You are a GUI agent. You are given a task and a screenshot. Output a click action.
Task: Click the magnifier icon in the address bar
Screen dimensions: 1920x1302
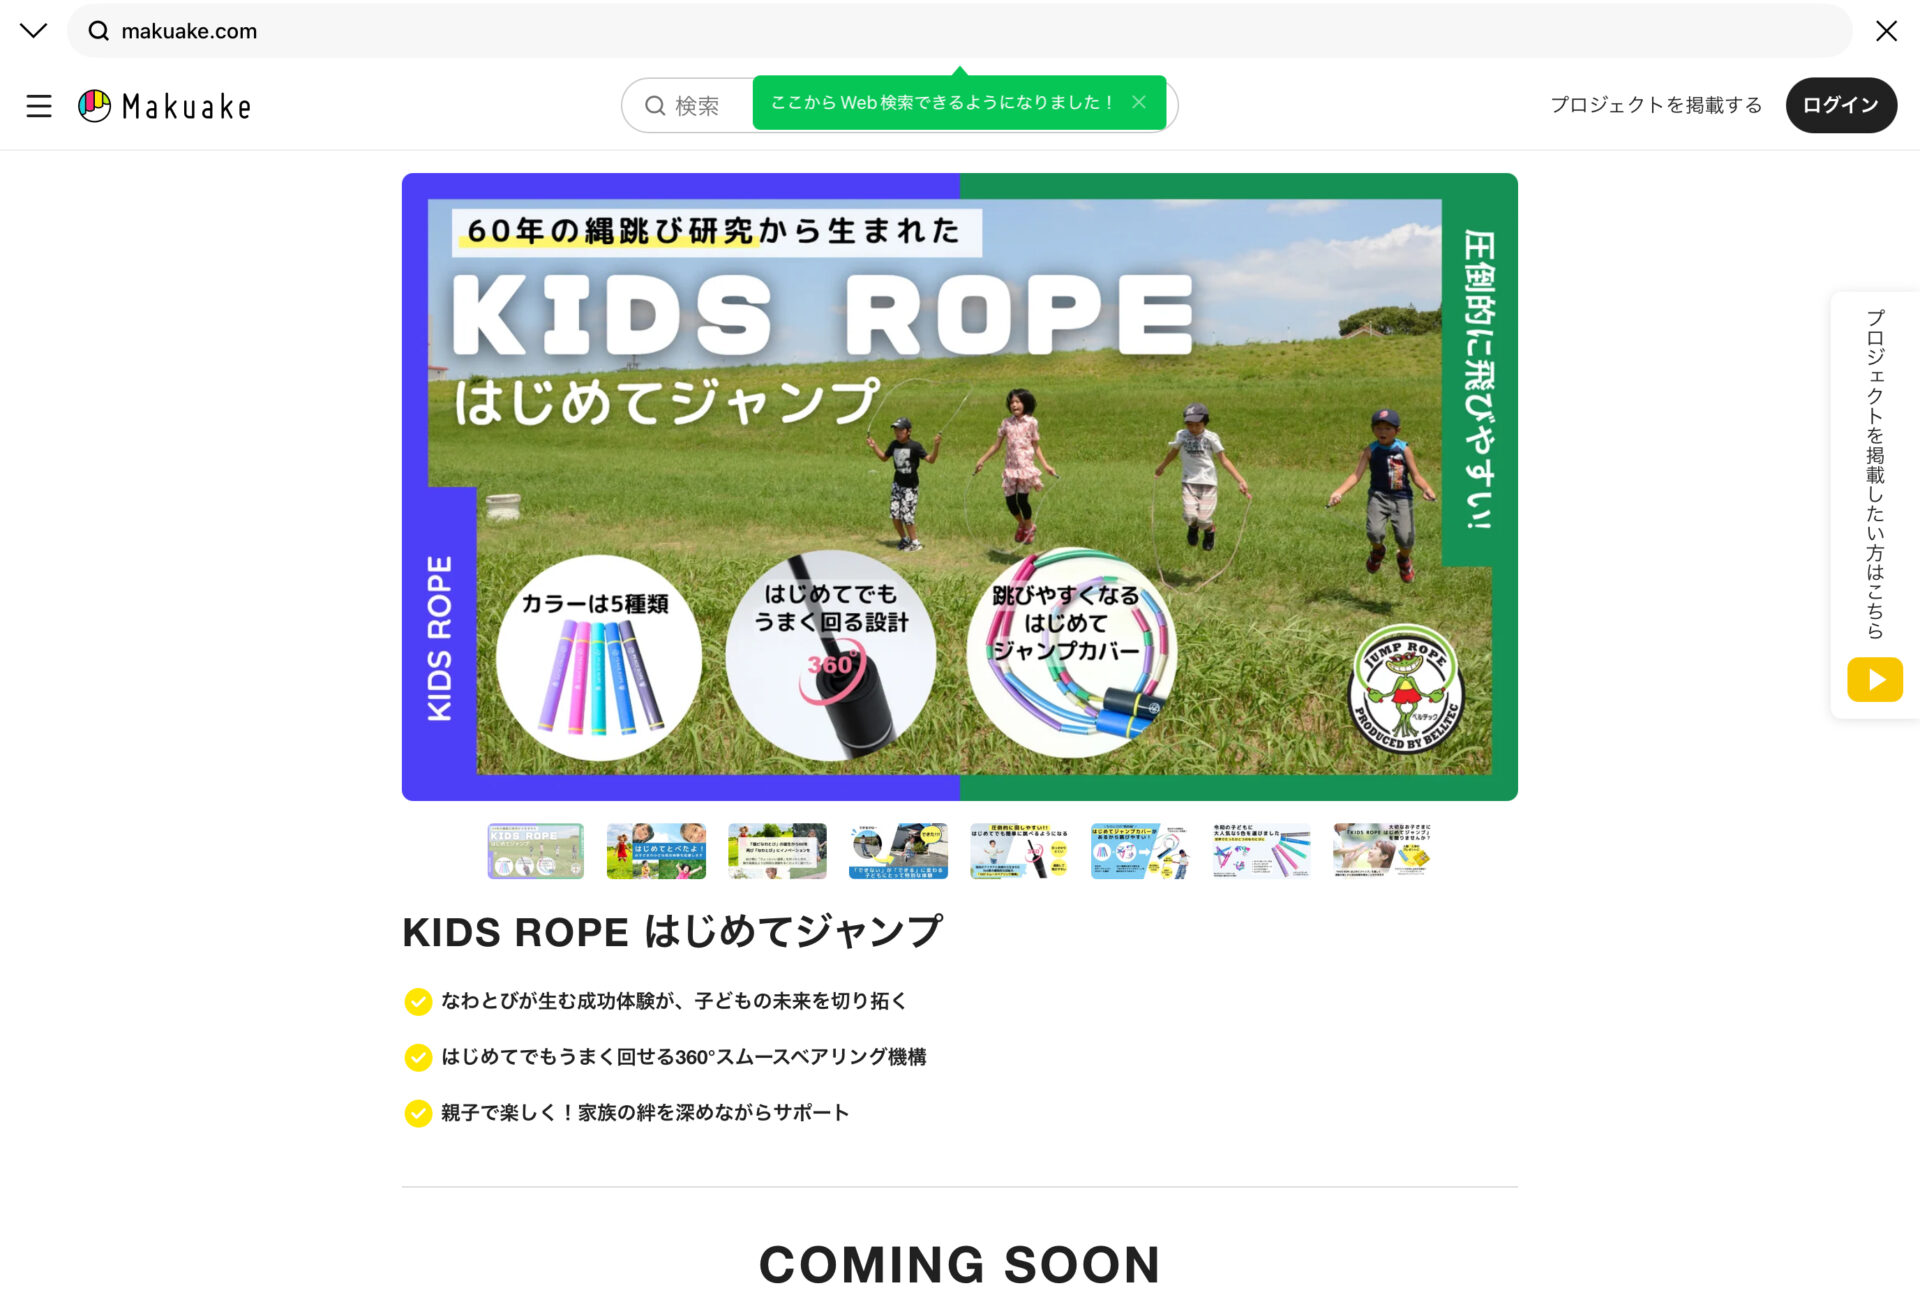[x=98, y=31]
